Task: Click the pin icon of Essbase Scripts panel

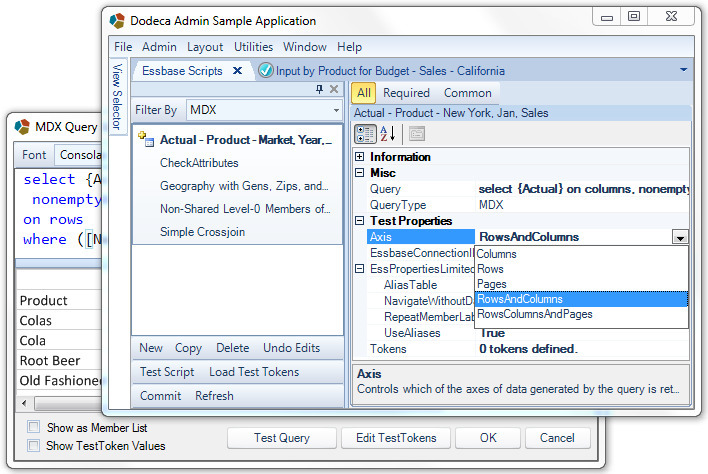Action: 320,89
